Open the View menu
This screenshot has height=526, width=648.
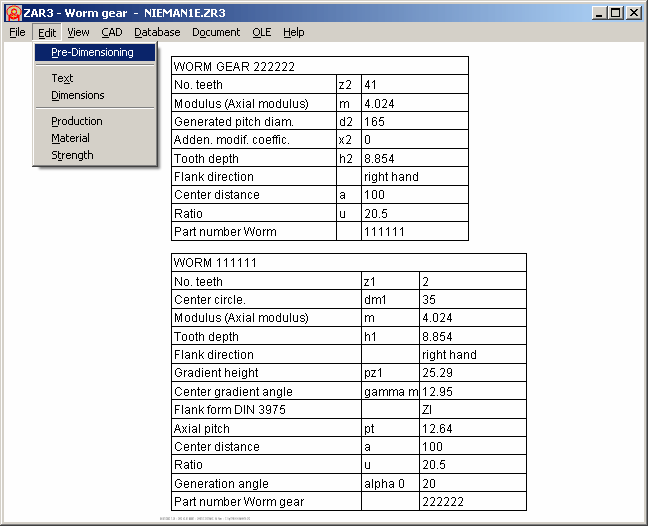click(78, 32)
